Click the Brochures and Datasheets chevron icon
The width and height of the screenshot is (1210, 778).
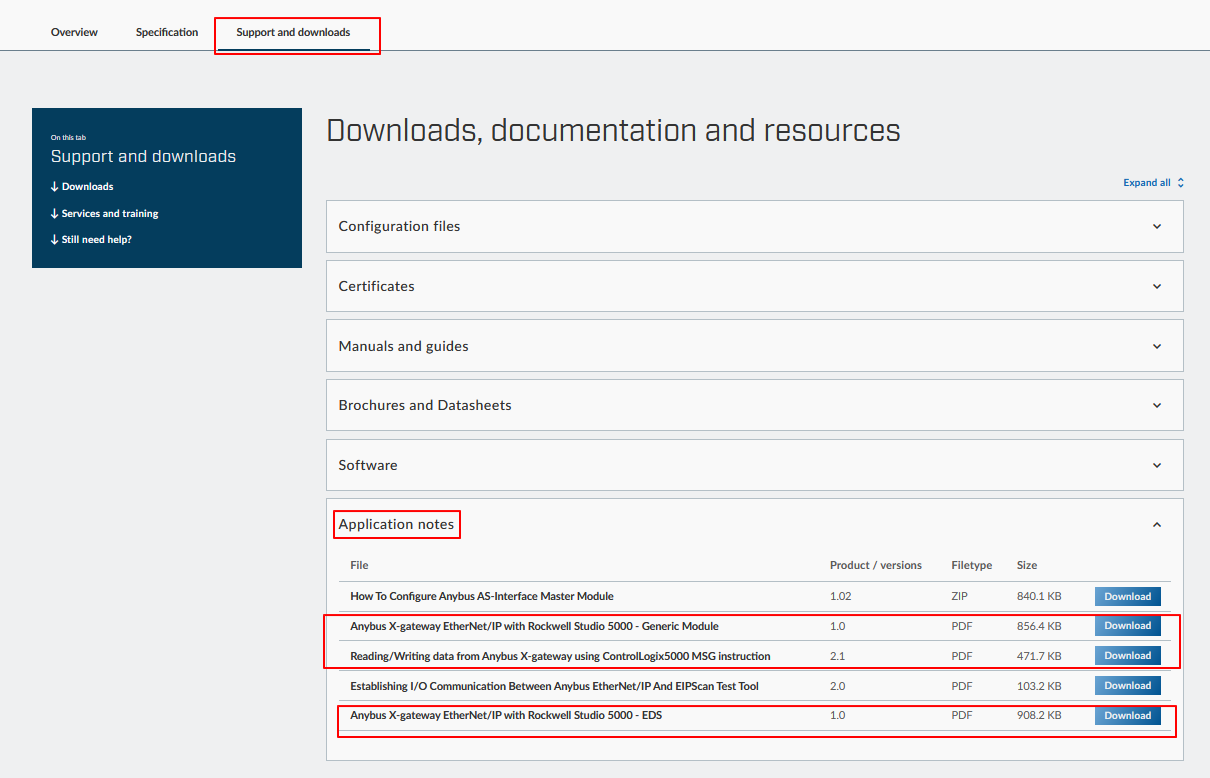pyautogui.click(x=1157, y=405)
